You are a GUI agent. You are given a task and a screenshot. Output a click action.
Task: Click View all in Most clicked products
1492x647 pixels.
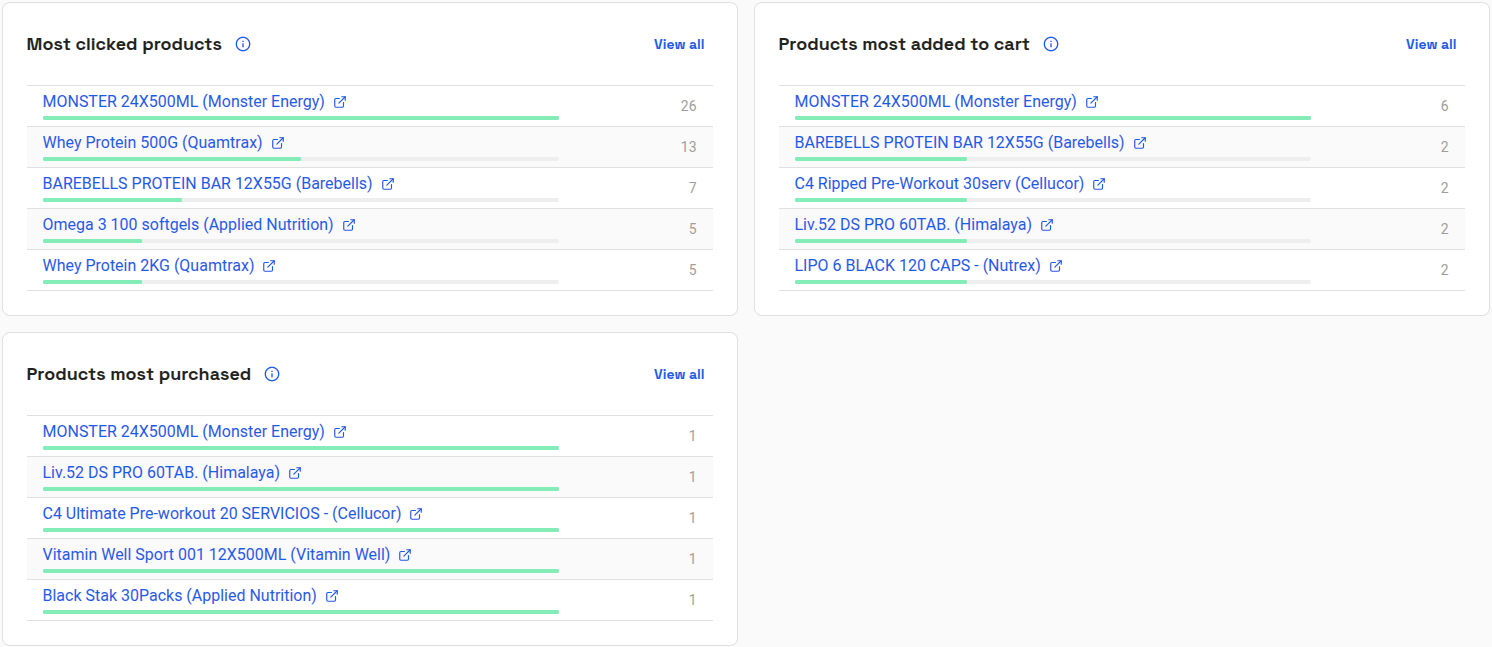(679, 44)
